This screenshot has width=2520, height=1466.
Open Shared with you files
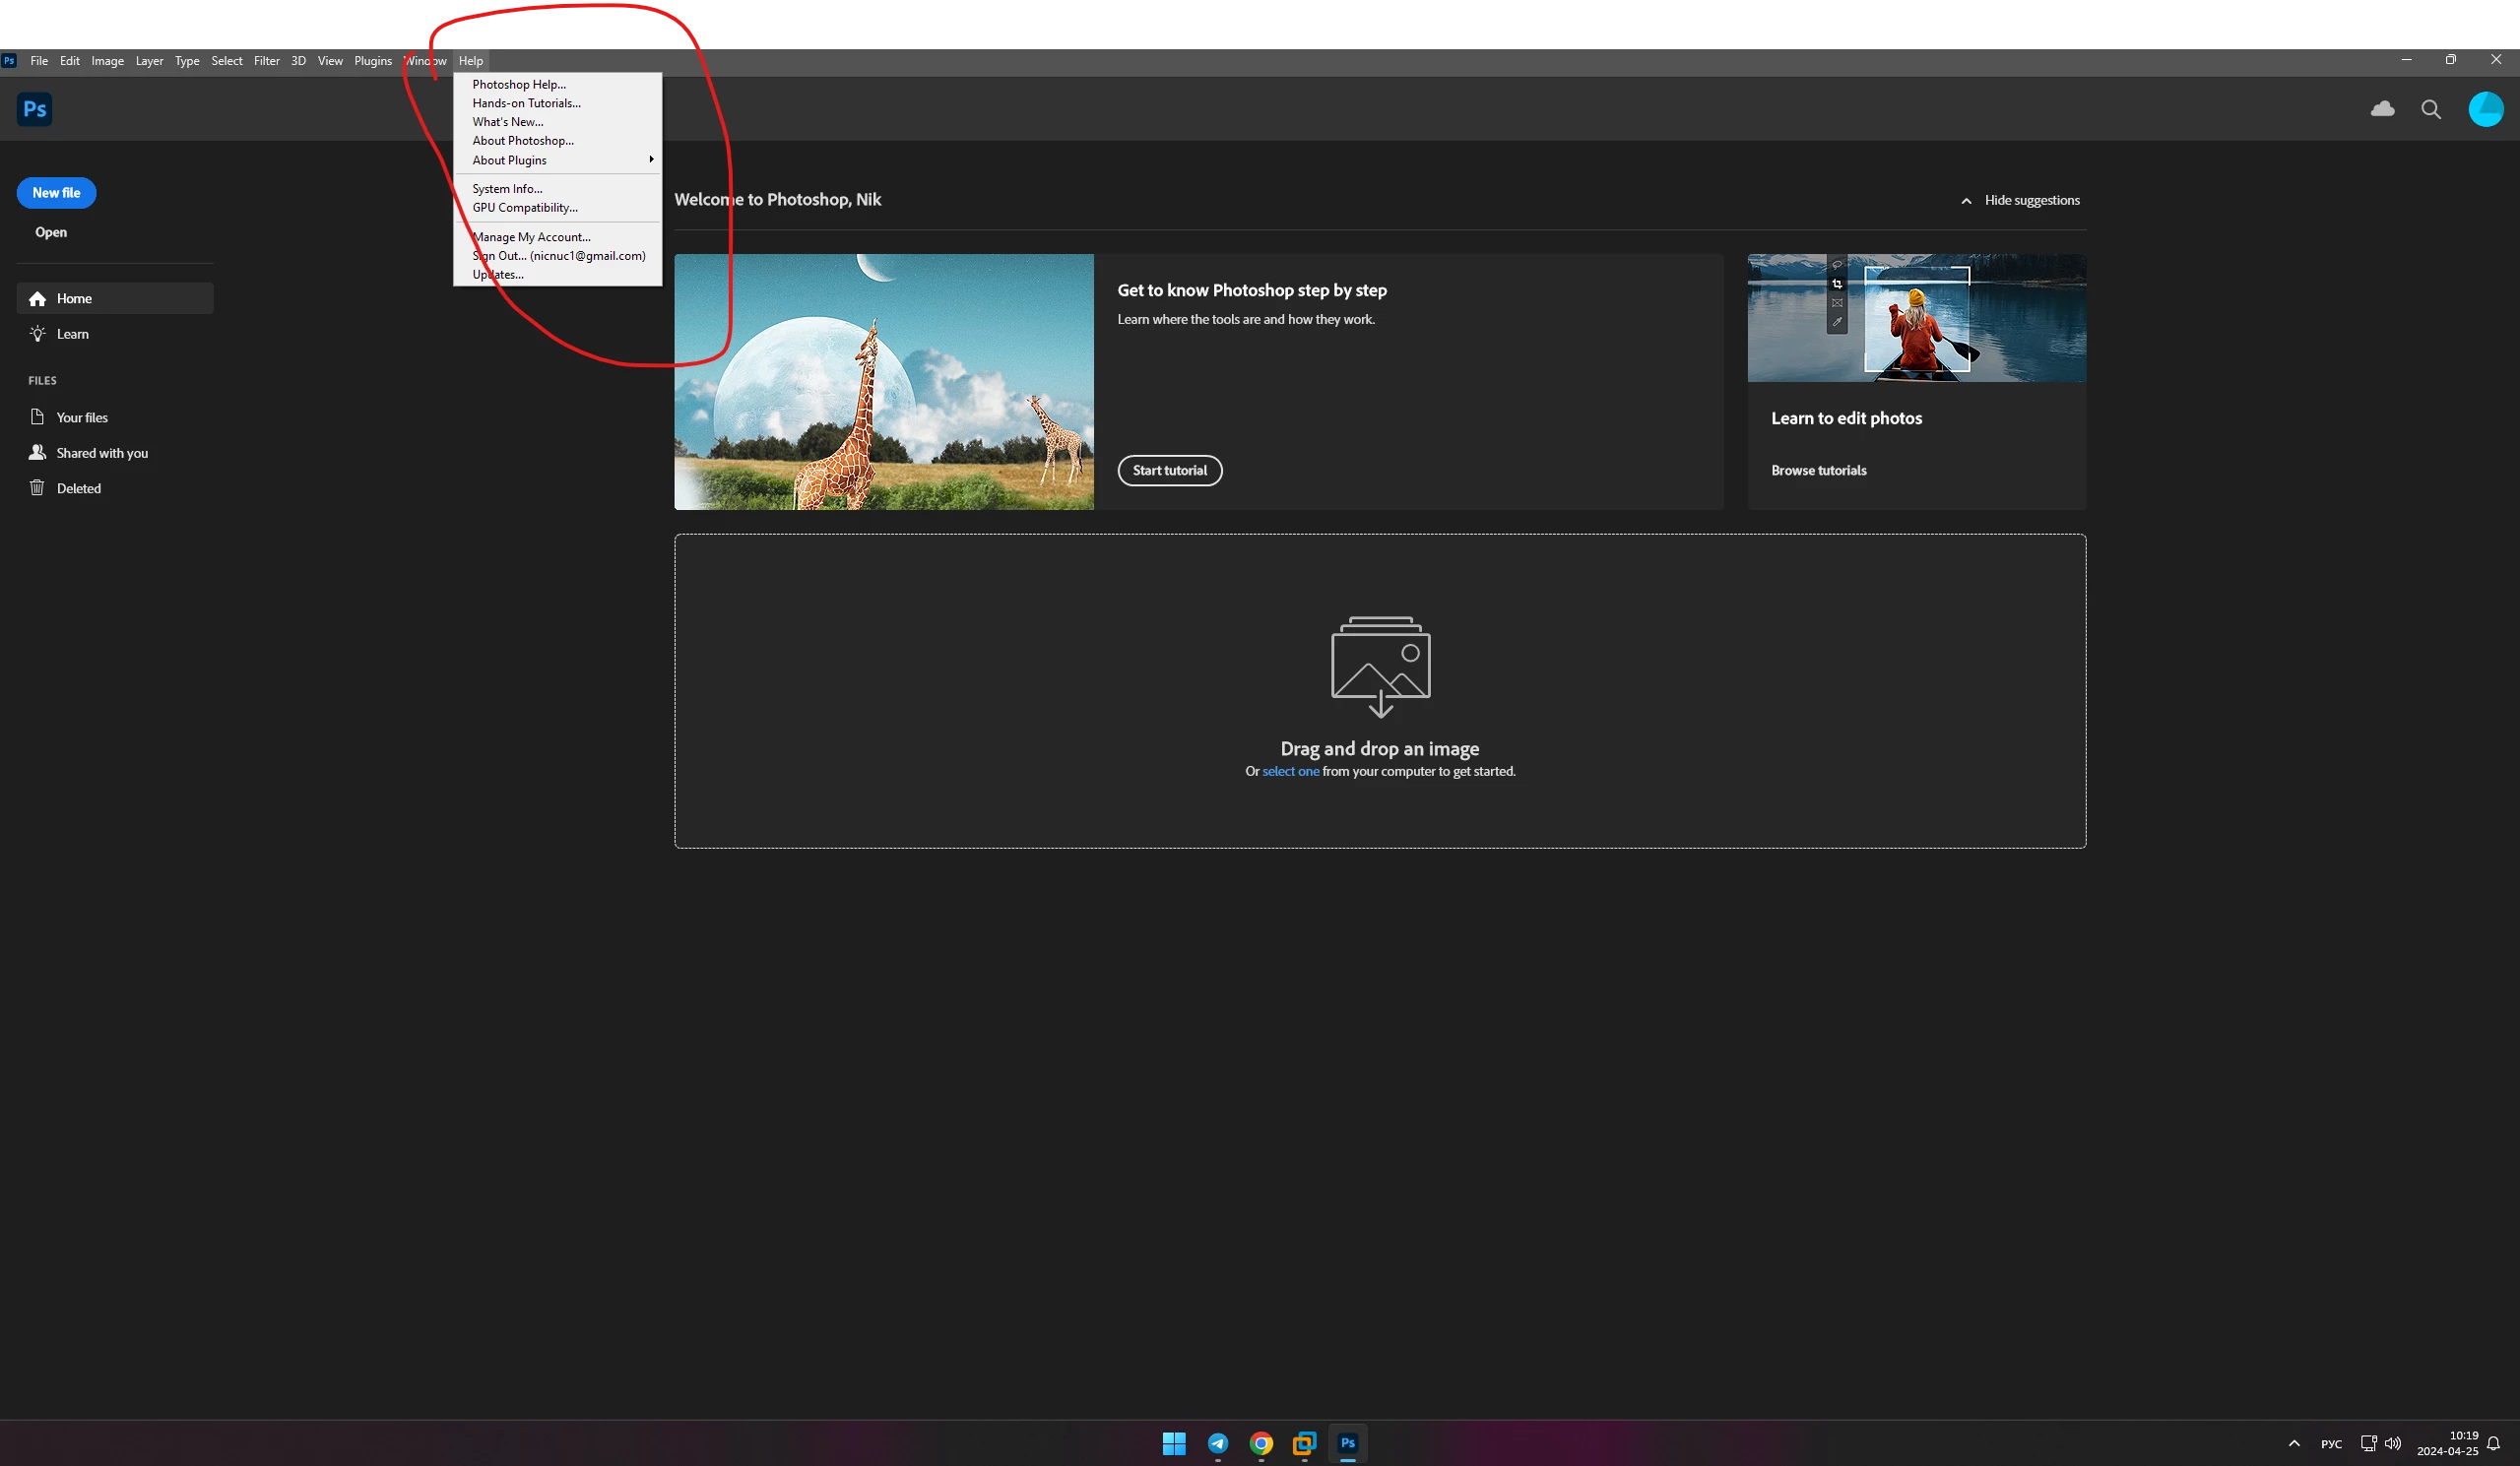coord(101,453)
